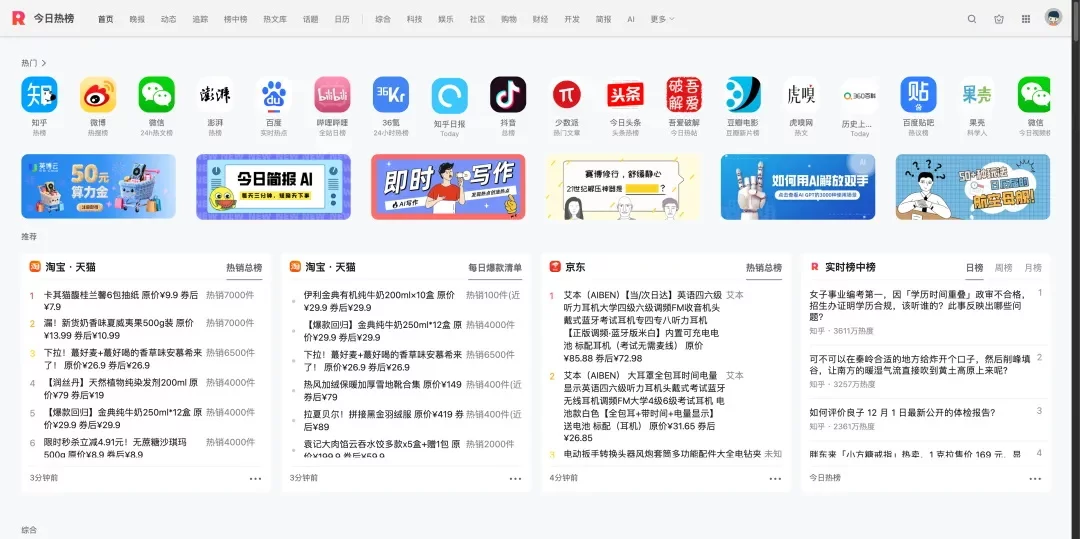
Task: Open the 哔哩哔哩 全站日榜 icon
Action: click(333, 95)
